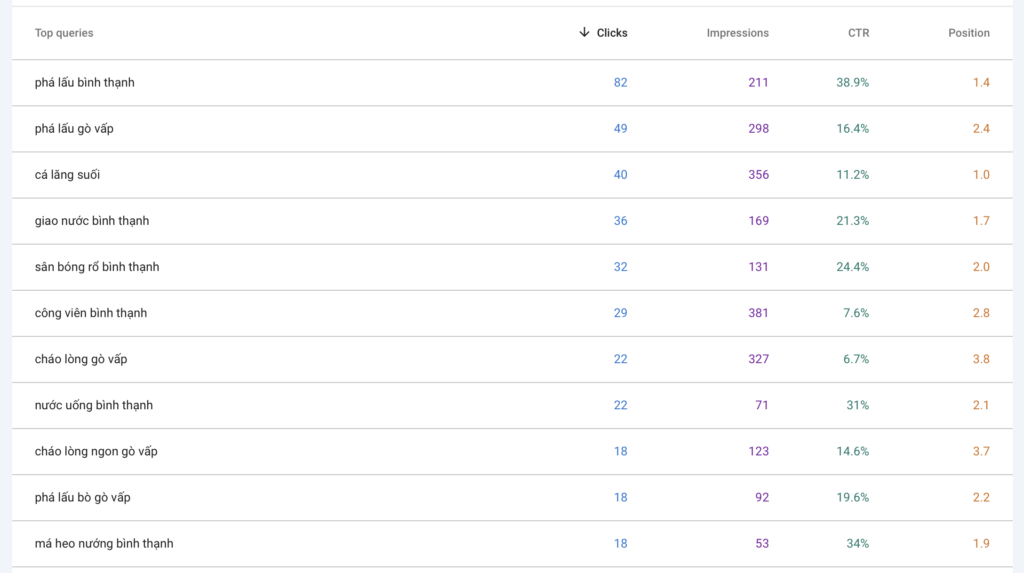This screenshot has width=1024, height=573.
Task: Pick the 'cháo lòng ngon gò vấp' query
Action: pyautogui.click(x=96, y=451)
